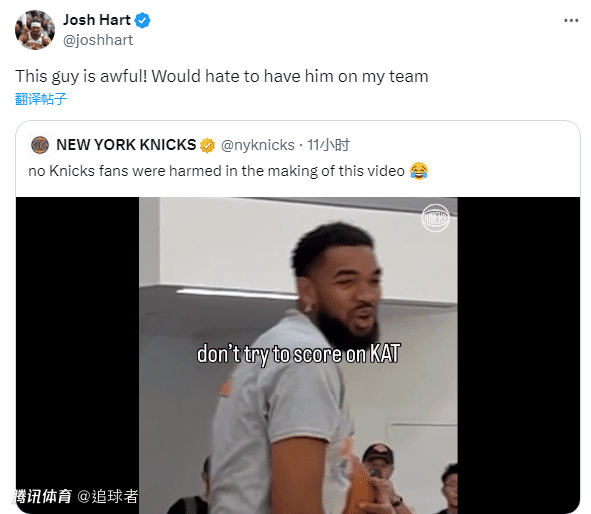
Task: Click the quoted tweet text about Knicks fans
Action: 216,171
